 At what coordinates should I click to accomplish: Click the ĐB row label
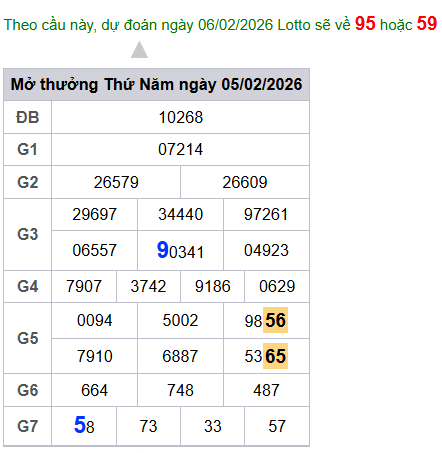28,117
